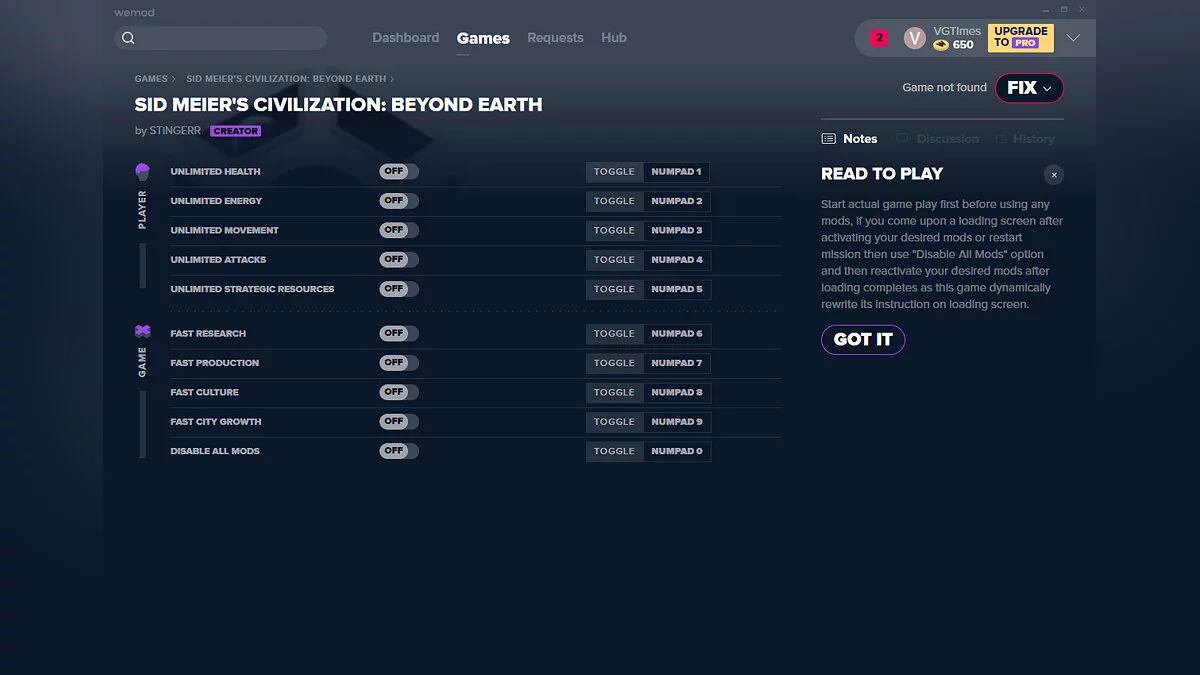The height and width of the screenshot is (675, 1200).
Task: Change NUMPAD 3 hotkey binding
Action: pos(677,230)
